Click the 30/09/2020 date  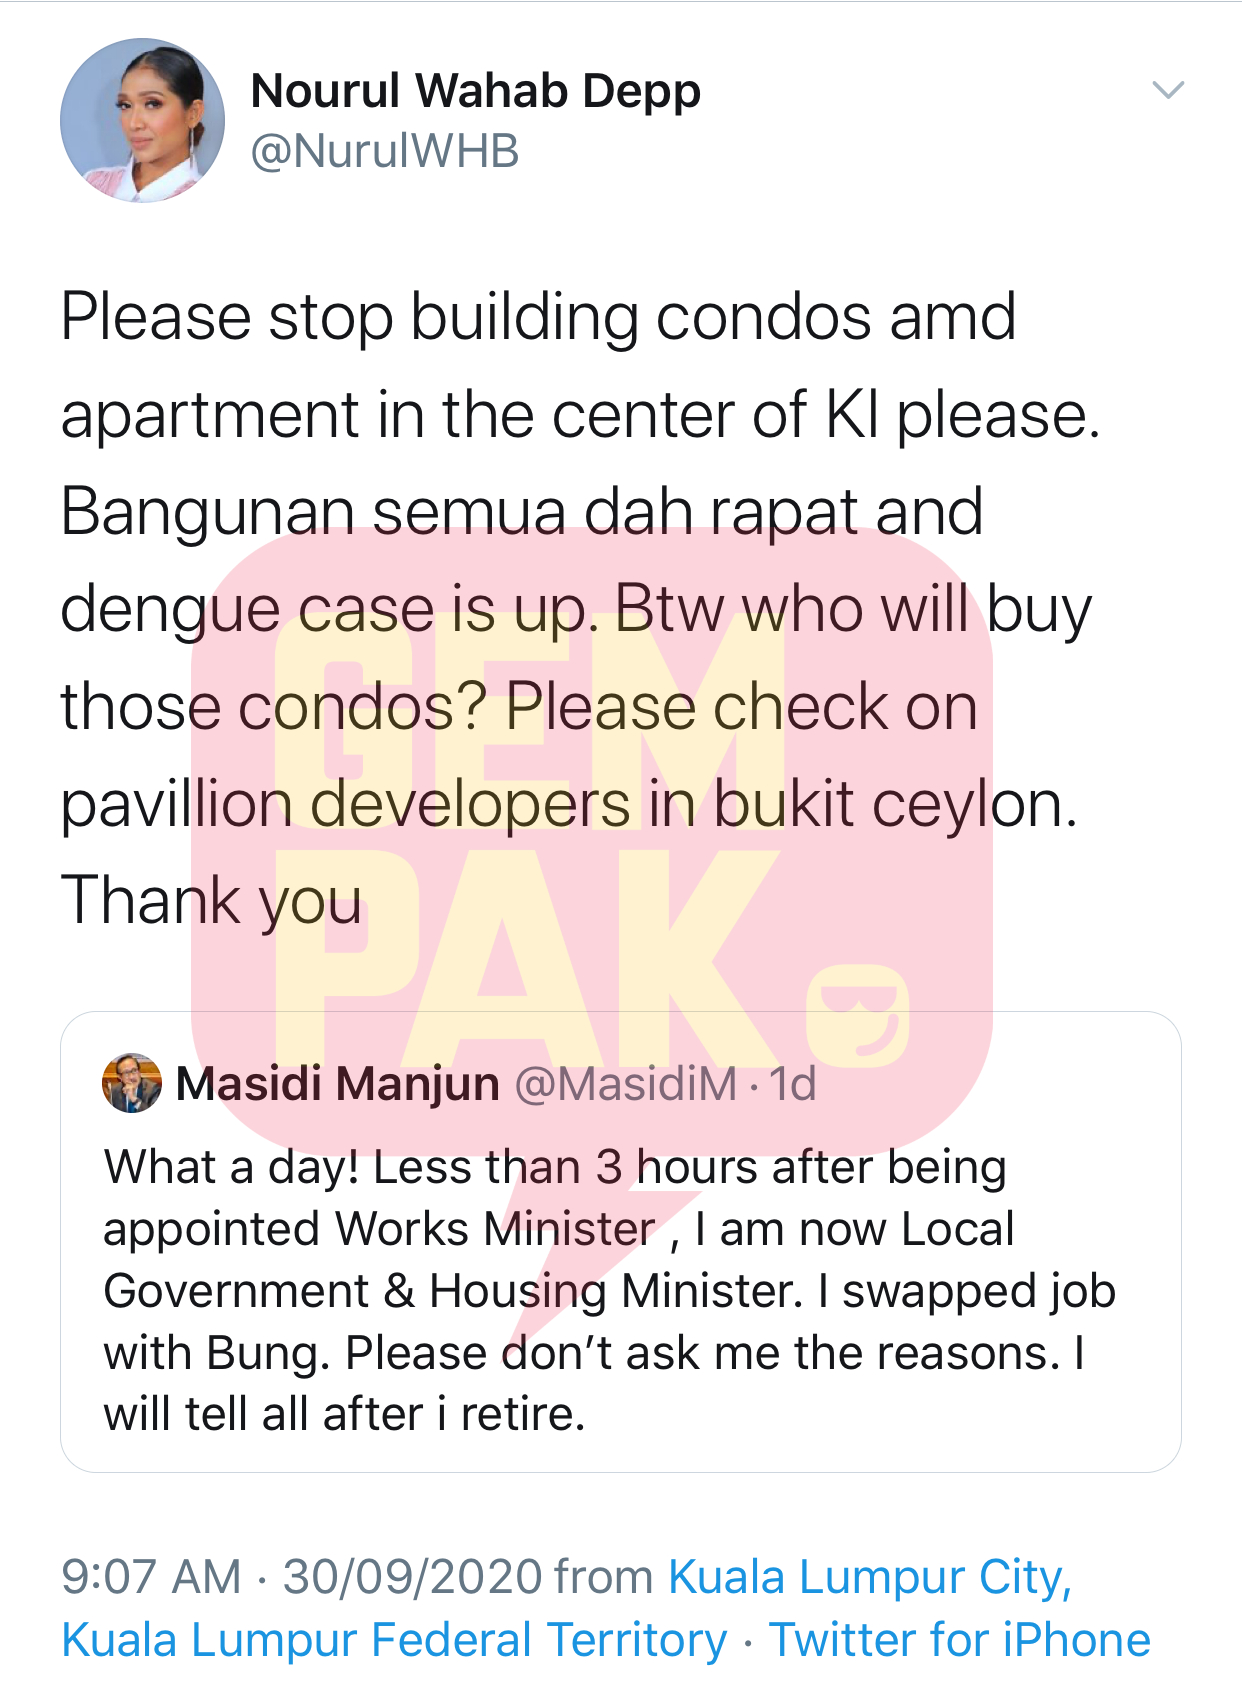tap(413, 1577)
